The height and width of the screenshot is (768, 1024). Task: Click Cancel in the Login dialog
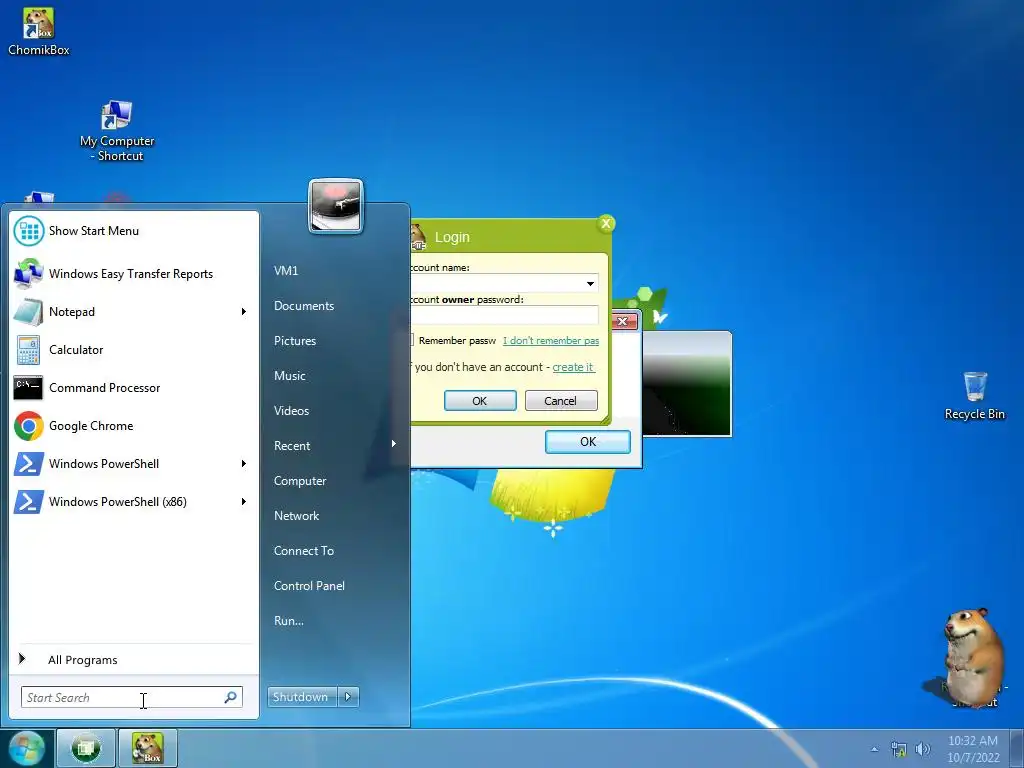pos(561,400)
